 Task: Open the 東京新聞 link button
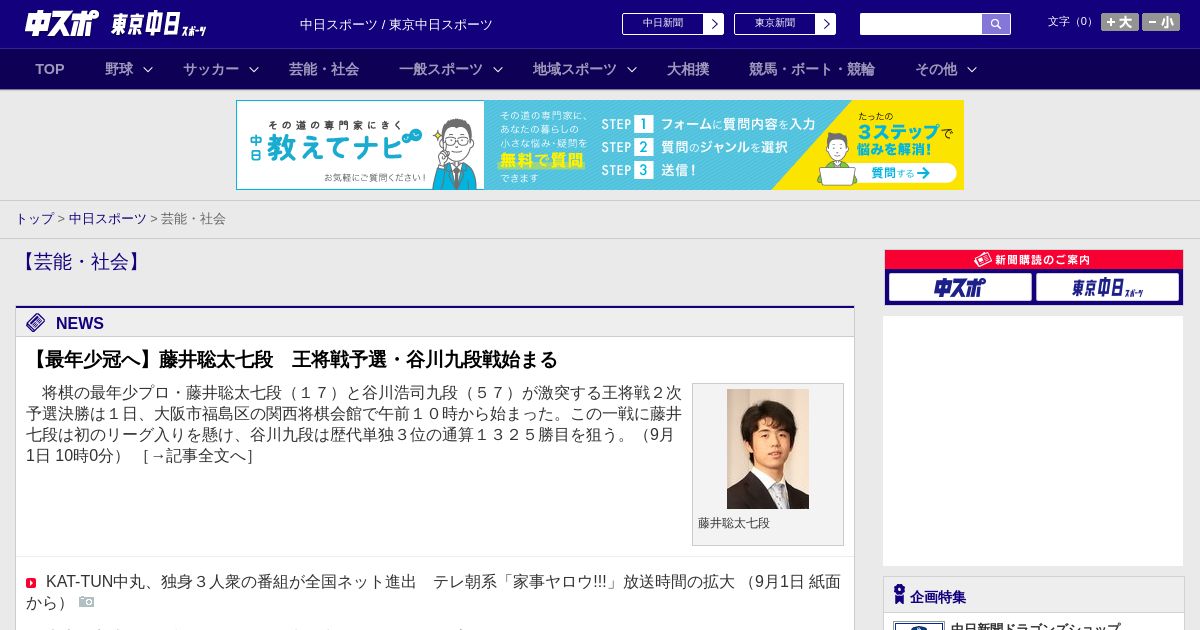click(x=775, y=24)
